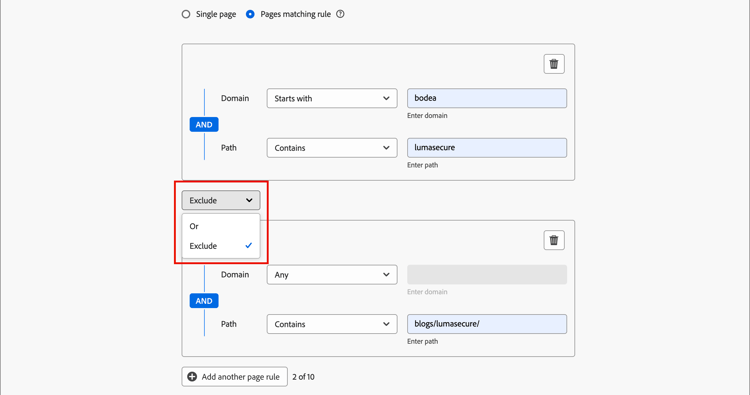The width and height of the screenshot is (750, 395).
Task: Choose Exclude from the operator menu
Action: [x=221, y=246]
